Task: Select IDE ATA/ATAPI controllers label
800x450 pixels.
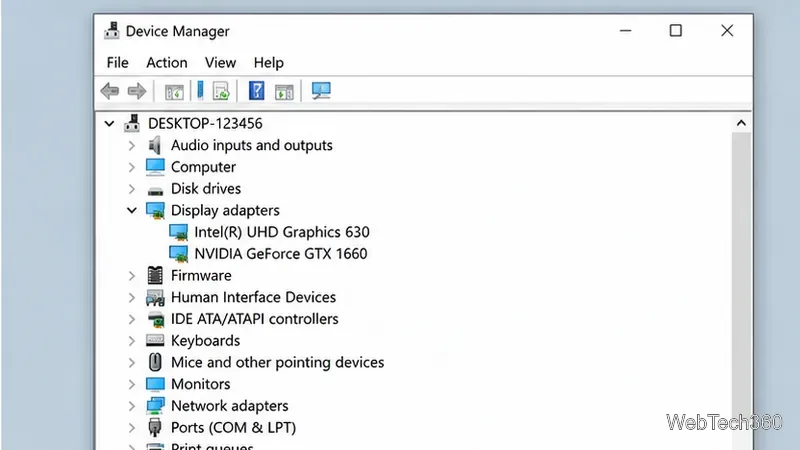Action: (255, 319)
